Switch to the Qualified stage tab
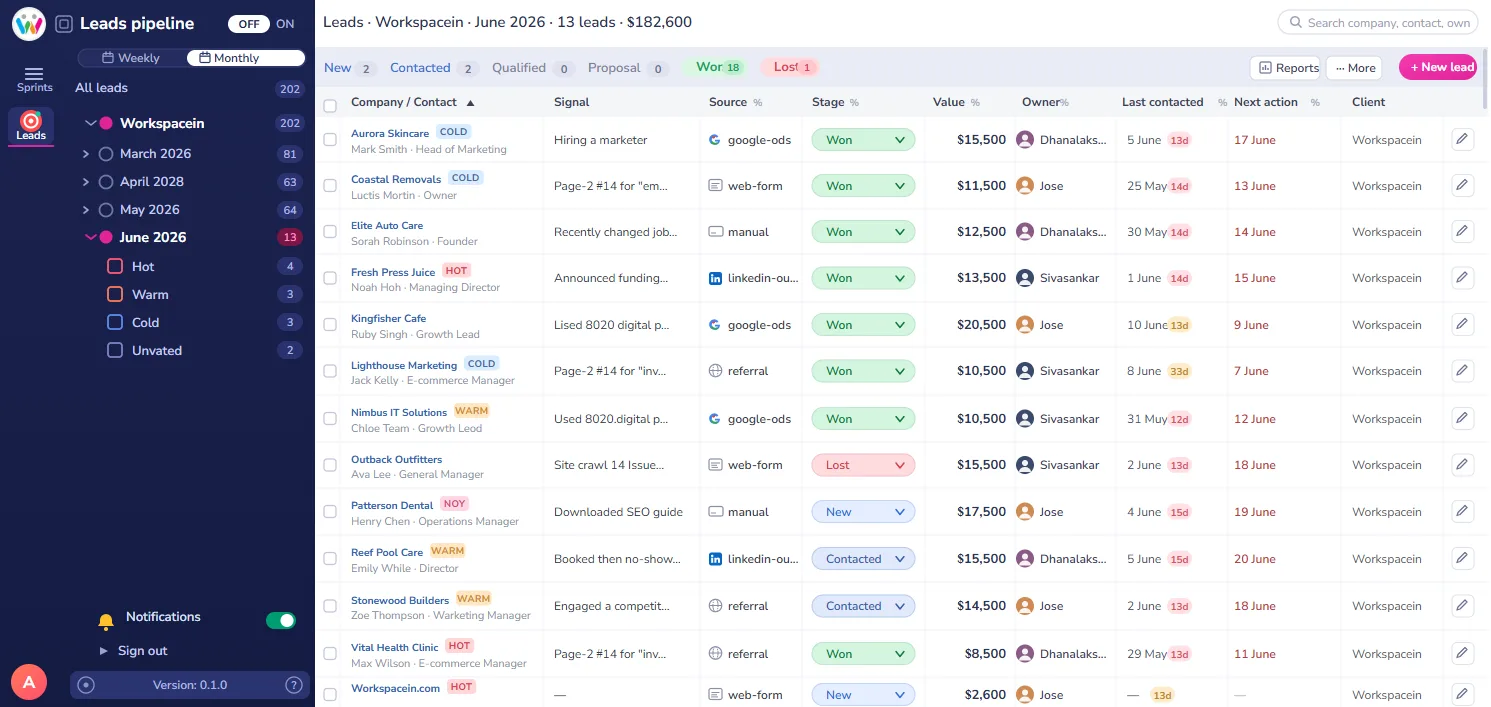 (532, 68)
